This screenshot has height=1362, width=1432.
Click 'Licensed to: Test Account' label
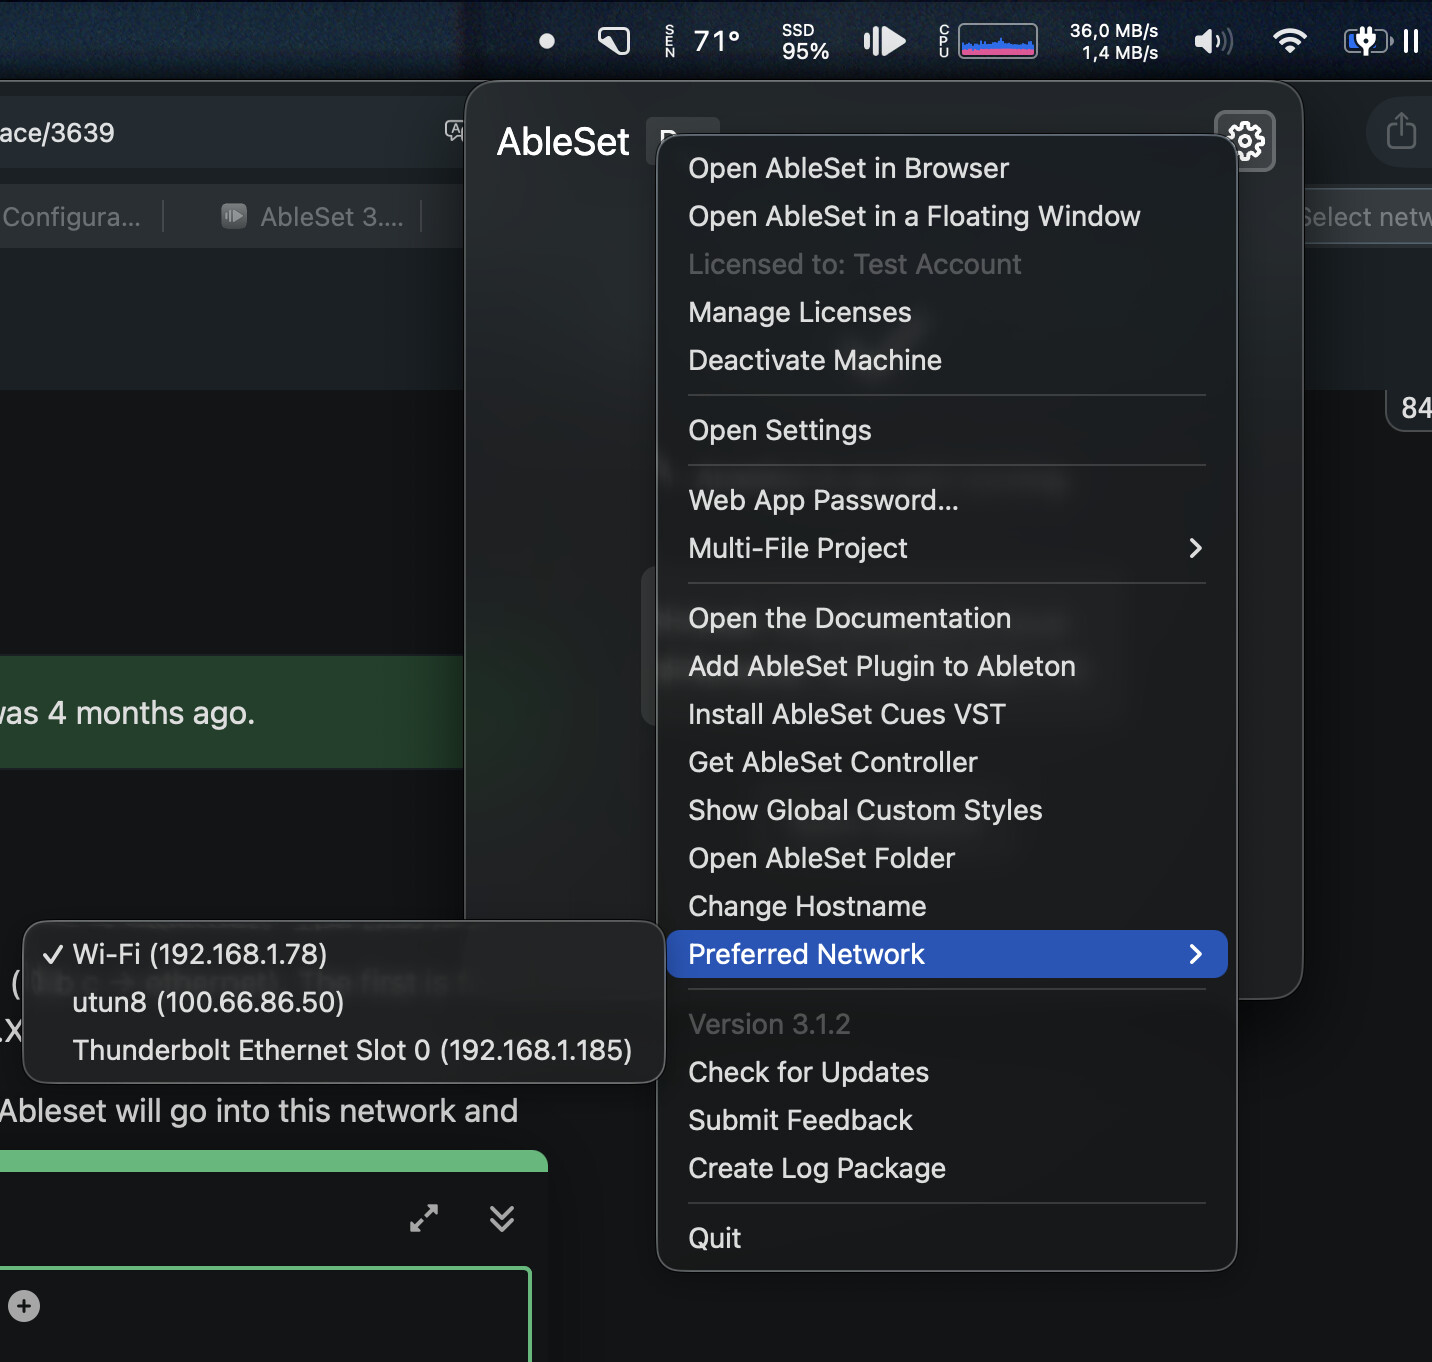[x=855, y=264]
